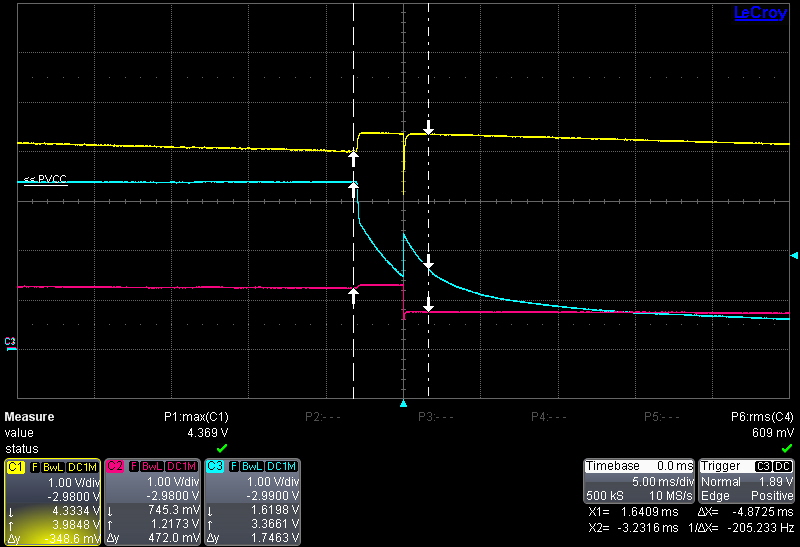Select the empty P5 measurement slot
The image size is (800, 547).
(662, 417)
